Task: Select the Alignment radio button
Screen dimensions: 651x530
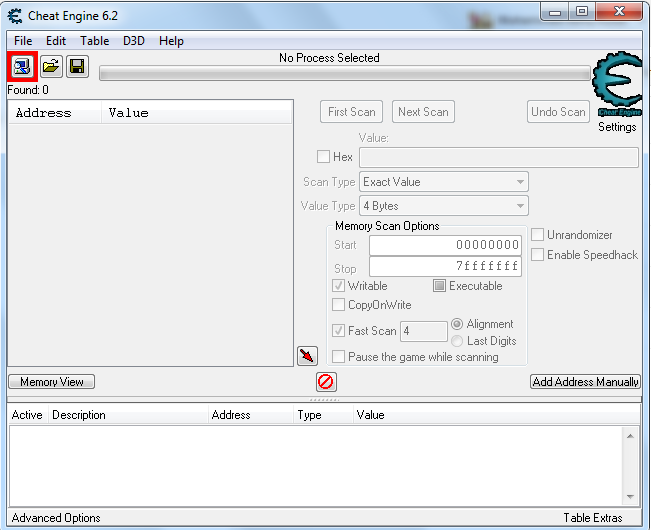Action: click(457, 324)
